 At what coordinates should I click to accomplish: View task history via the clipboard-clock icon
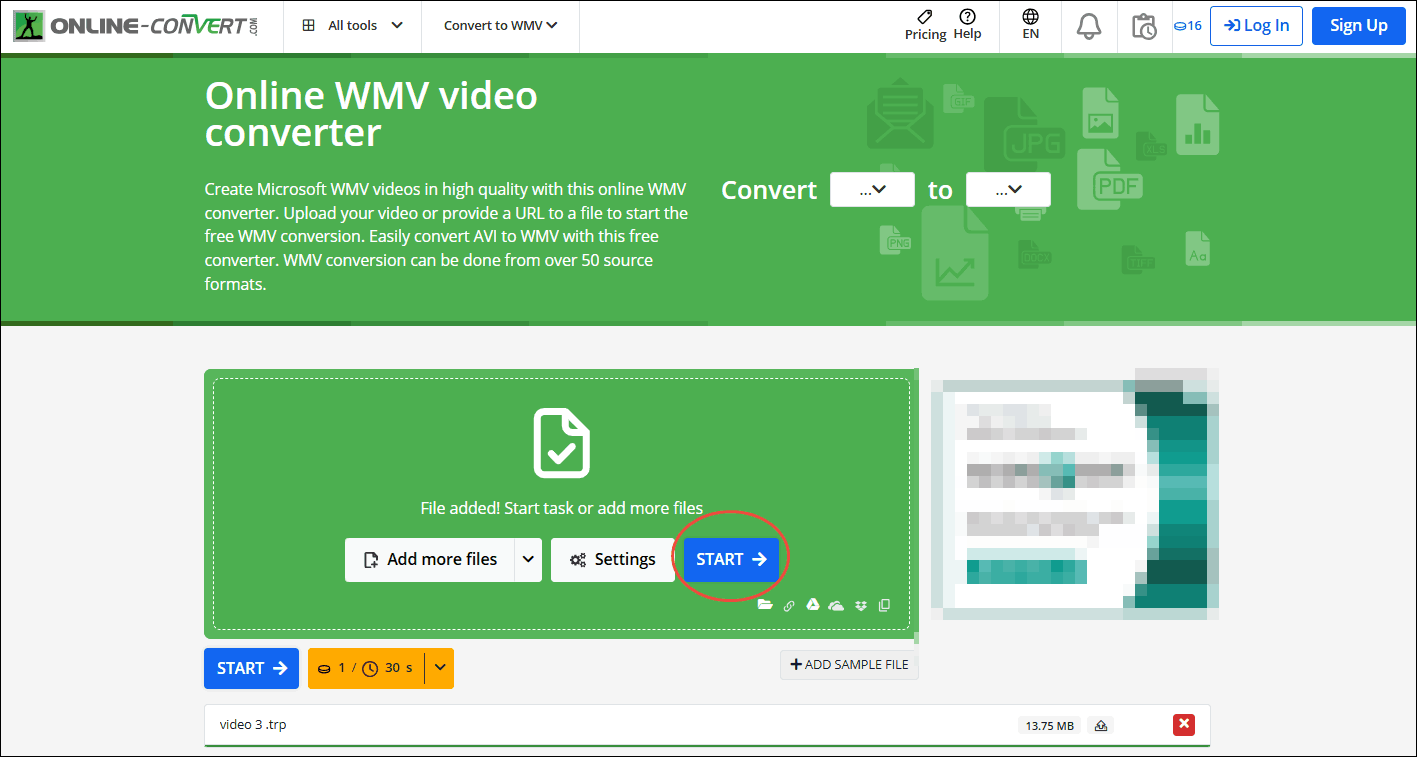coord(1144,26)
